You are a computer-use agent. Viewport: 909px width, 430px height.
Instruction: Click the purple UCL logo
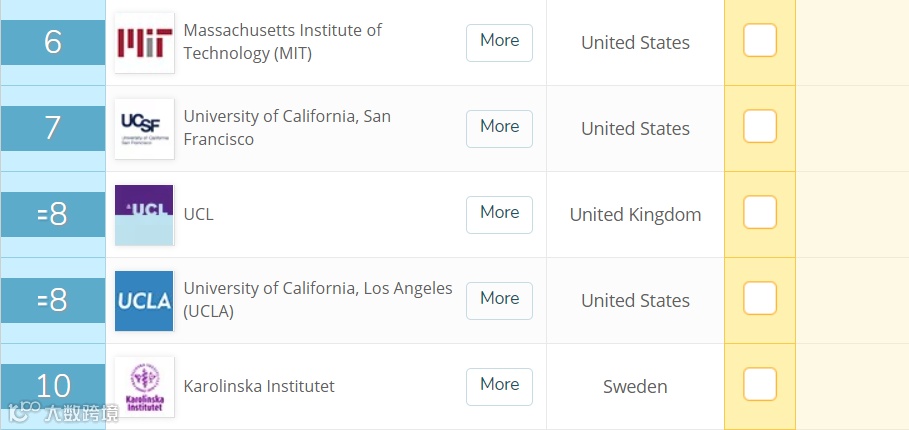(144, 215)
